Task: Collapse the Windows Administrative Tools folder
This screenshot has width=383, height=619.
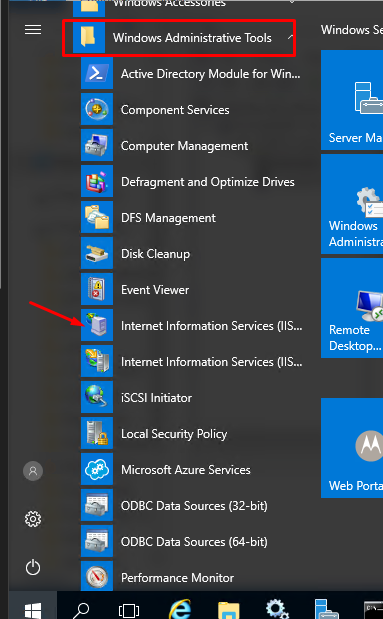Action: tap(185, 38)
